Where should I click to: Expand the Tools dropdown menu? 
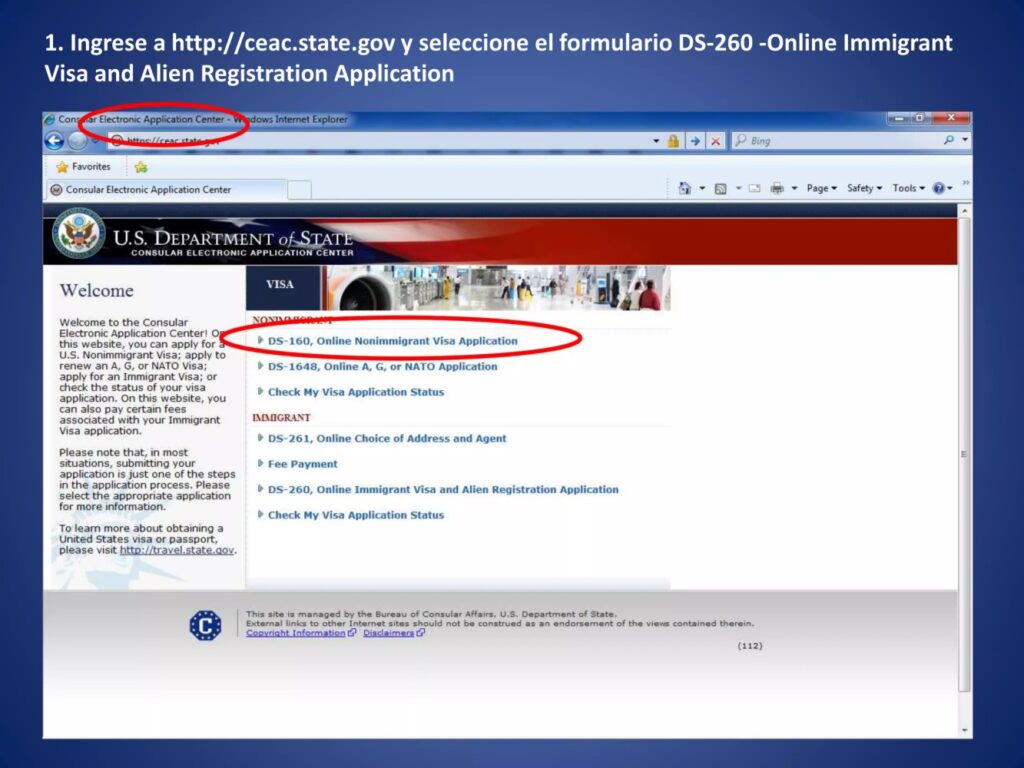[x=908, y=188]
